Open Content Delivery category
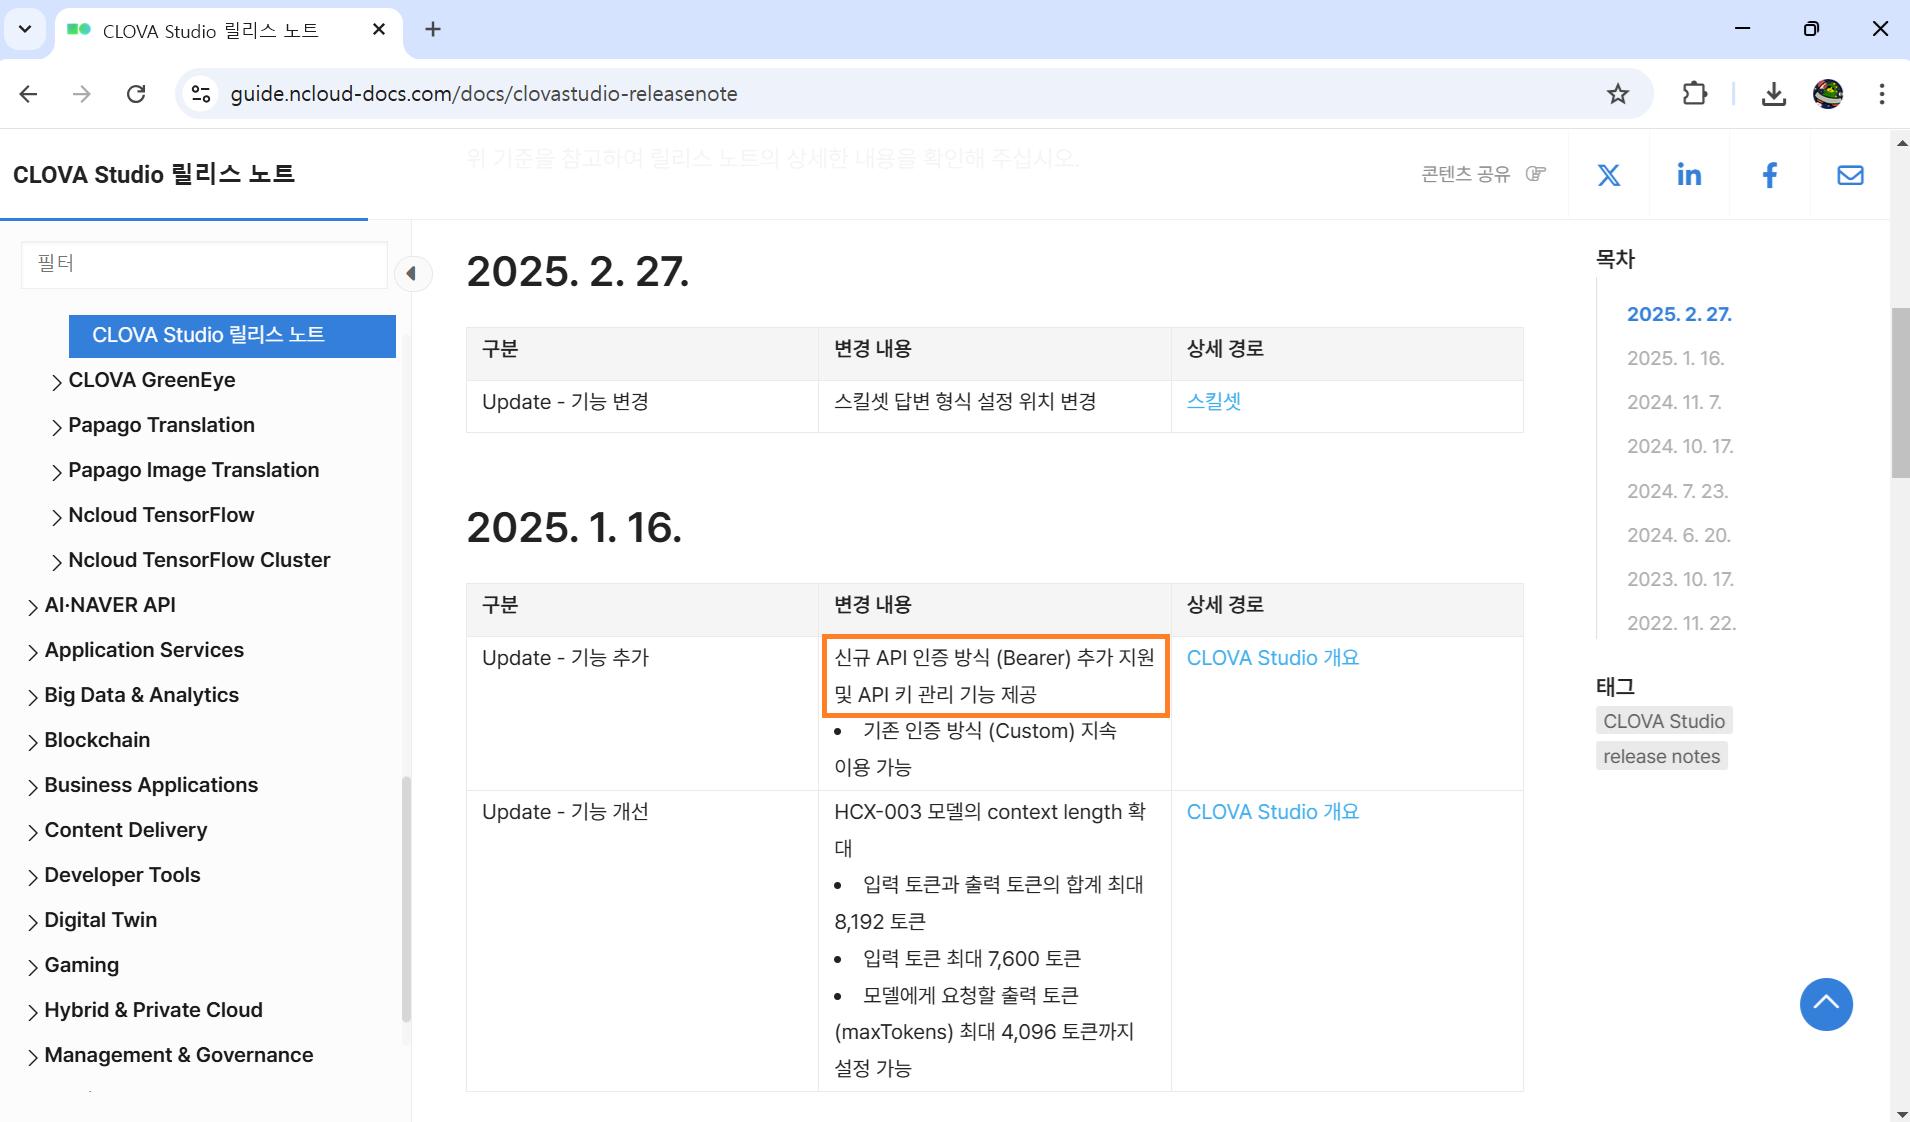The width and height of the screenshot is (1910, 1122). (126, 830)
